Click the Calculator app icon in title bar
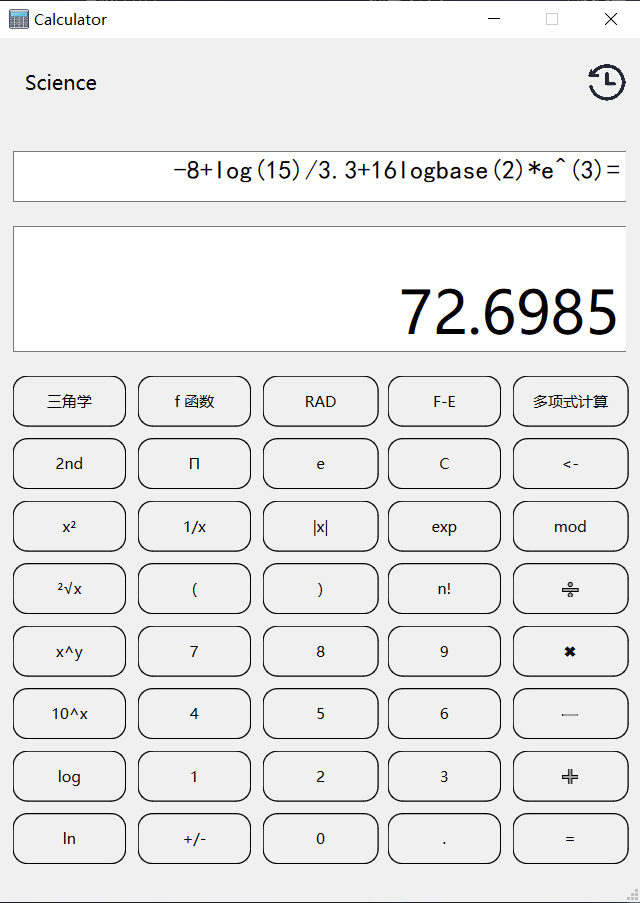Viewport: 640px width, 903px height. click(18, 20)
